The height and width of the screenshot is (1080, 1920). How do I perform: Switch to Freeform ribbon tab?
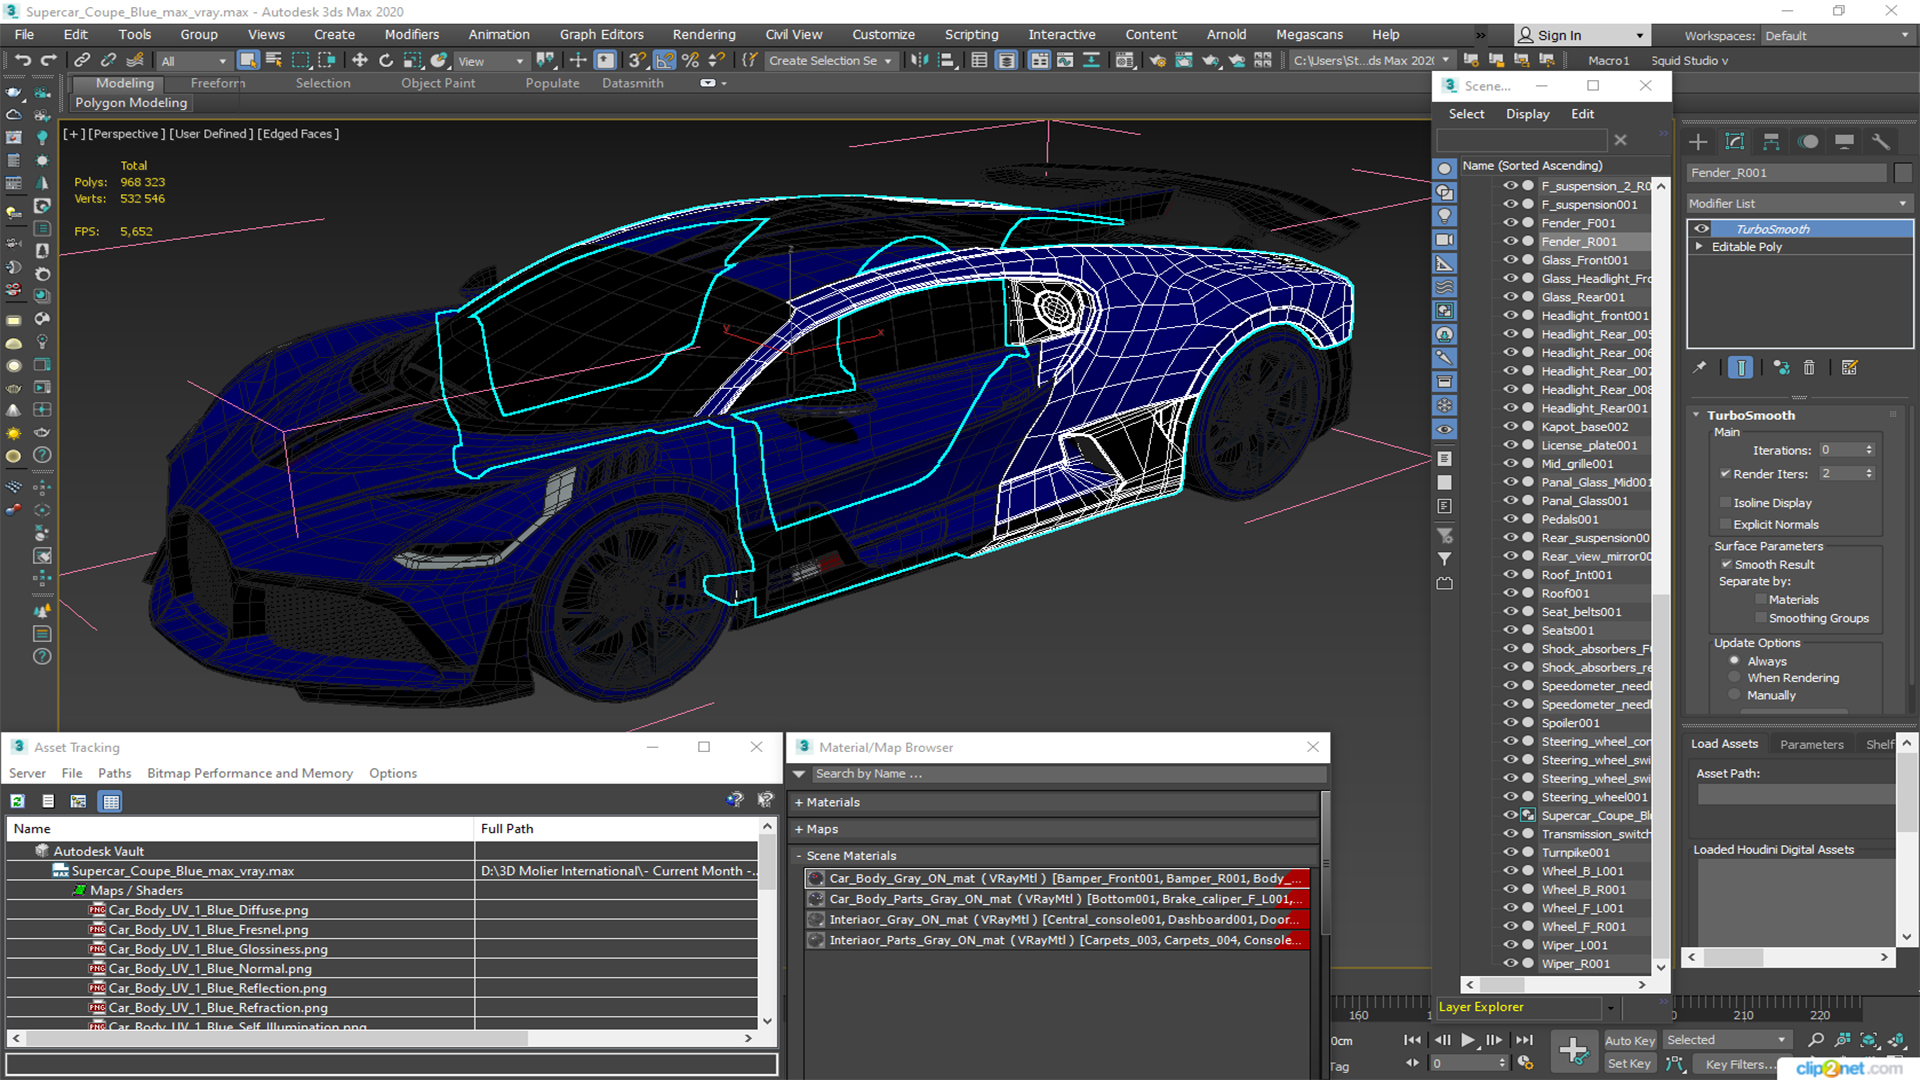pyautogui.click(x=218, y=83)
